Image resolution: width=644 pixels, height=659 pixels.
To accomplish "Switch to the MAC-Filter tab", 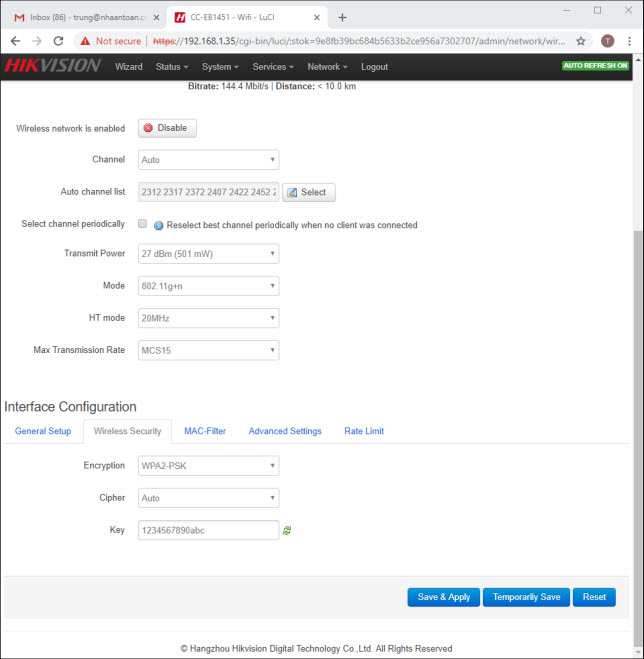I will [205, 431].
